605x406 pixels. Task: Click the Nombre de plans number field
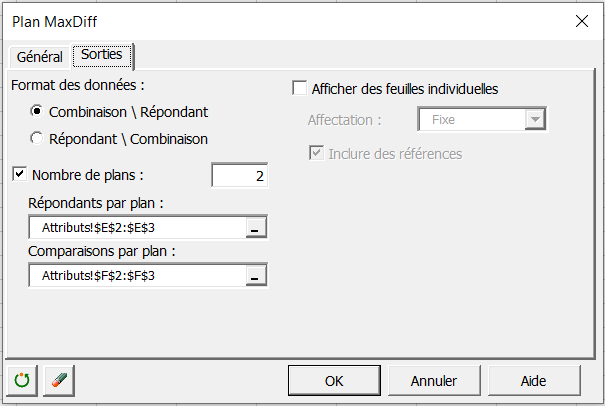pyautogui.click(x=240, y=176)
